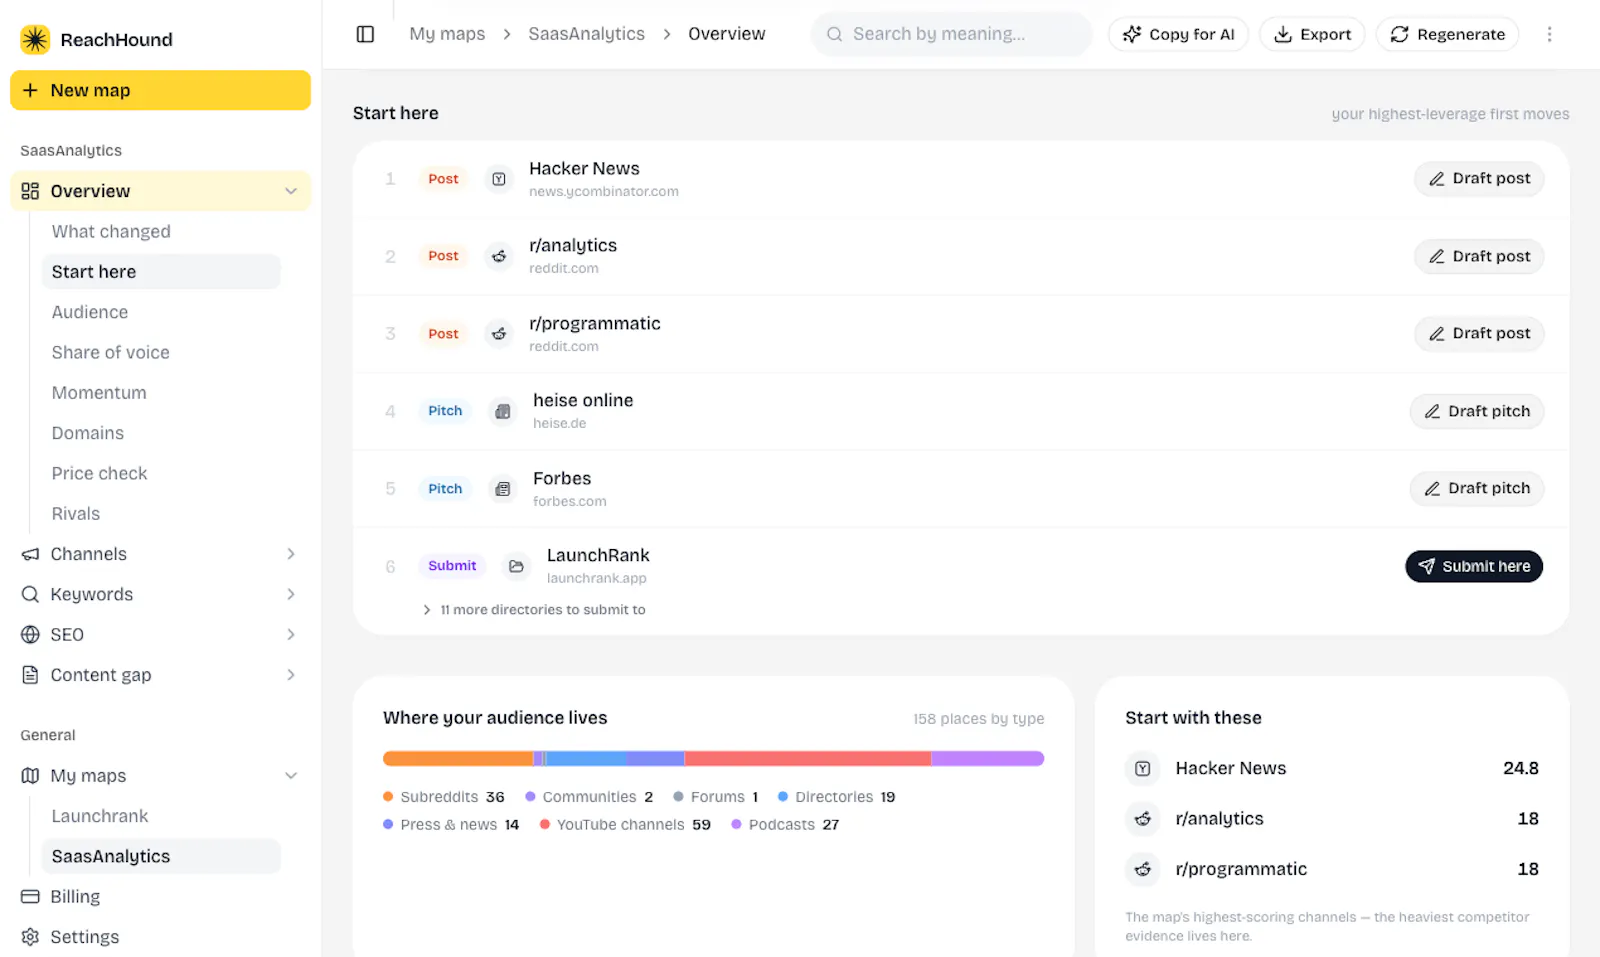Click the Hacker News icon in Start with these

[1143, 769]
